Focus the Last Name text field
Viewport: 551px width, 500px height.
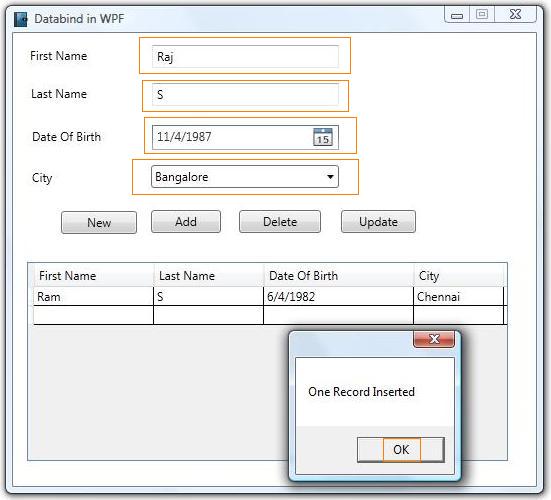tap(245, 95)
